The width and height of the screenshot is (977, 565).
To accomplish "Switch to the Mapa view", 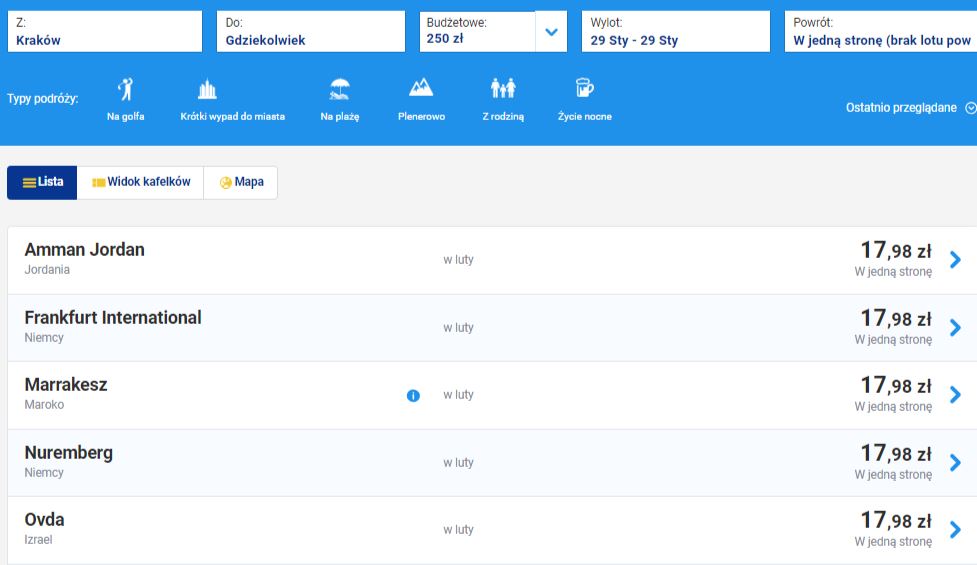I will (241, 183).
